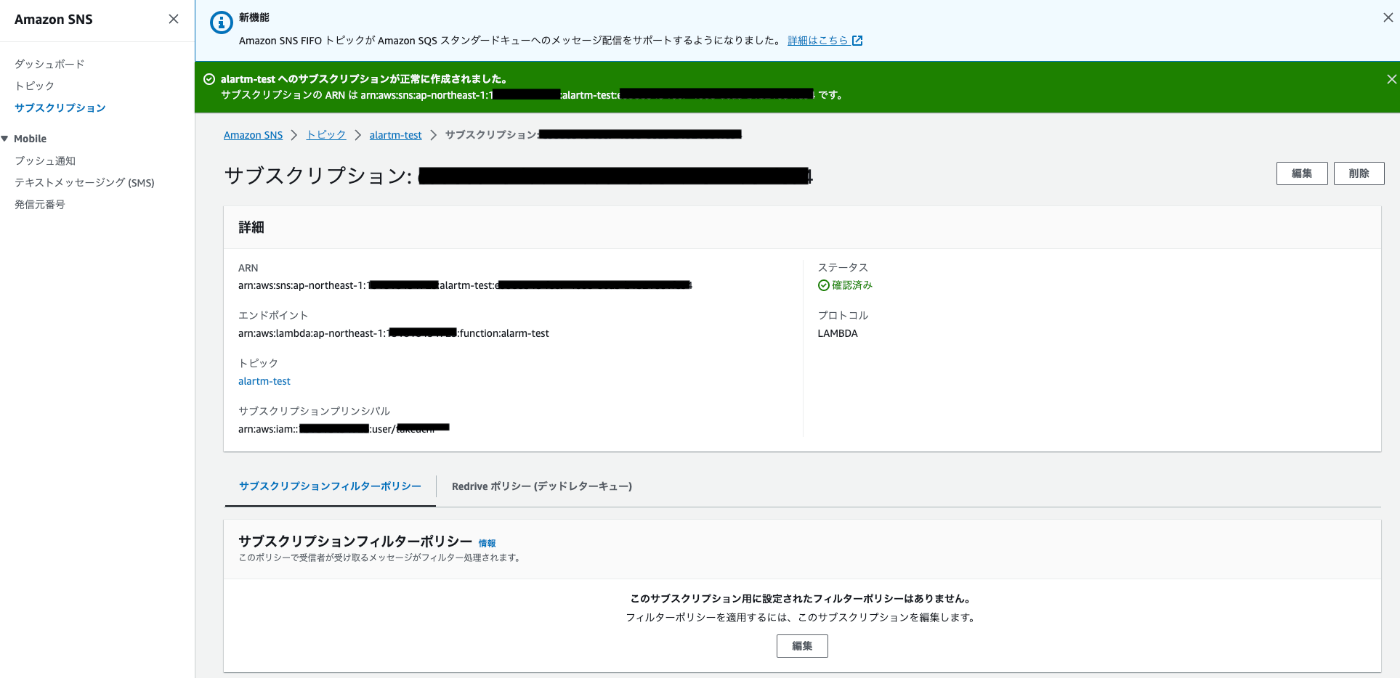The image size is (1400, 678).
Task: Open the alartm-test topic link in details
Action: pos(264,381)
